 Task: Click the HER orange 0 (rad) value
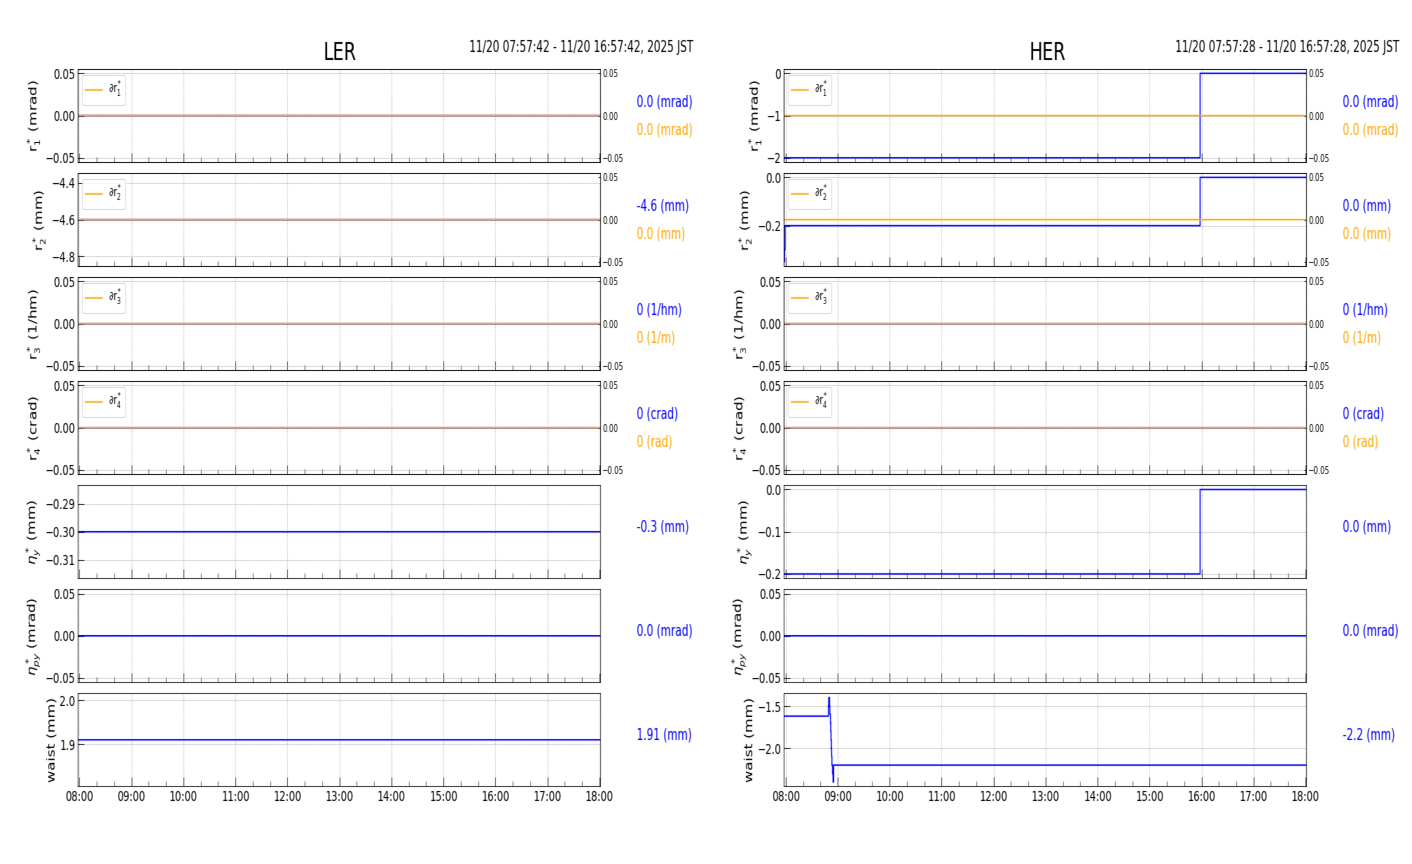pyautogui.click(x=1360, y=442)
